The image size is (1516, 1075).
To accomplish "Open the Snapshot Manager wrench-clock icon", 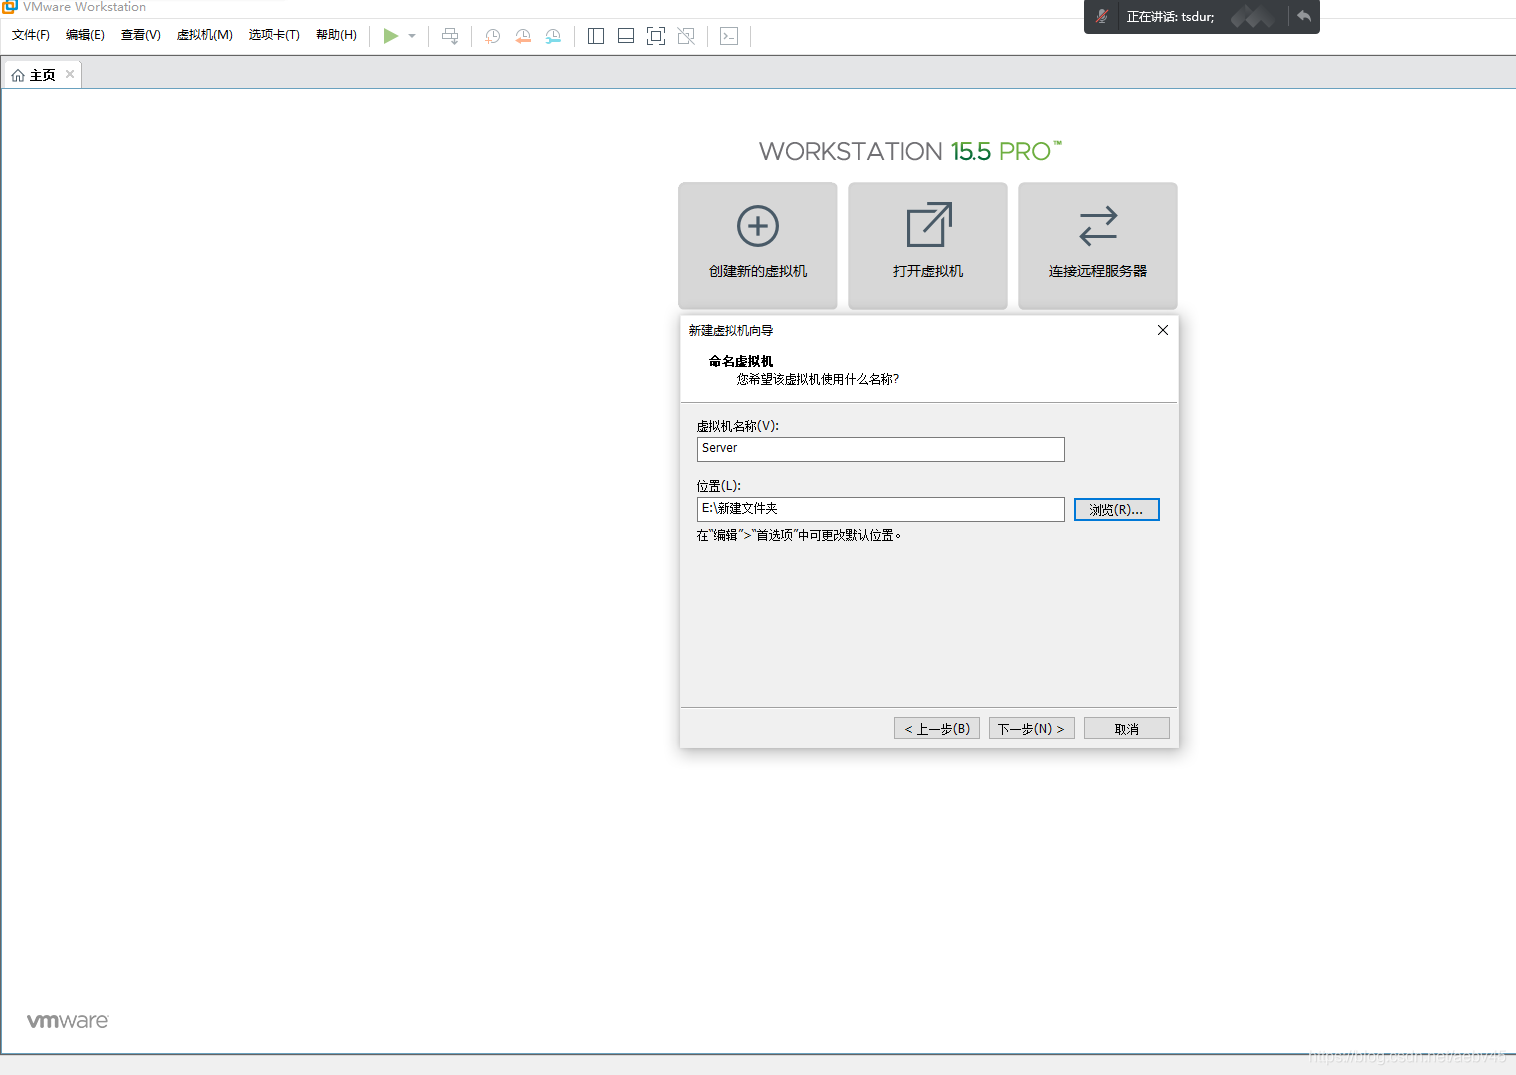I will [x=553, y=36].
